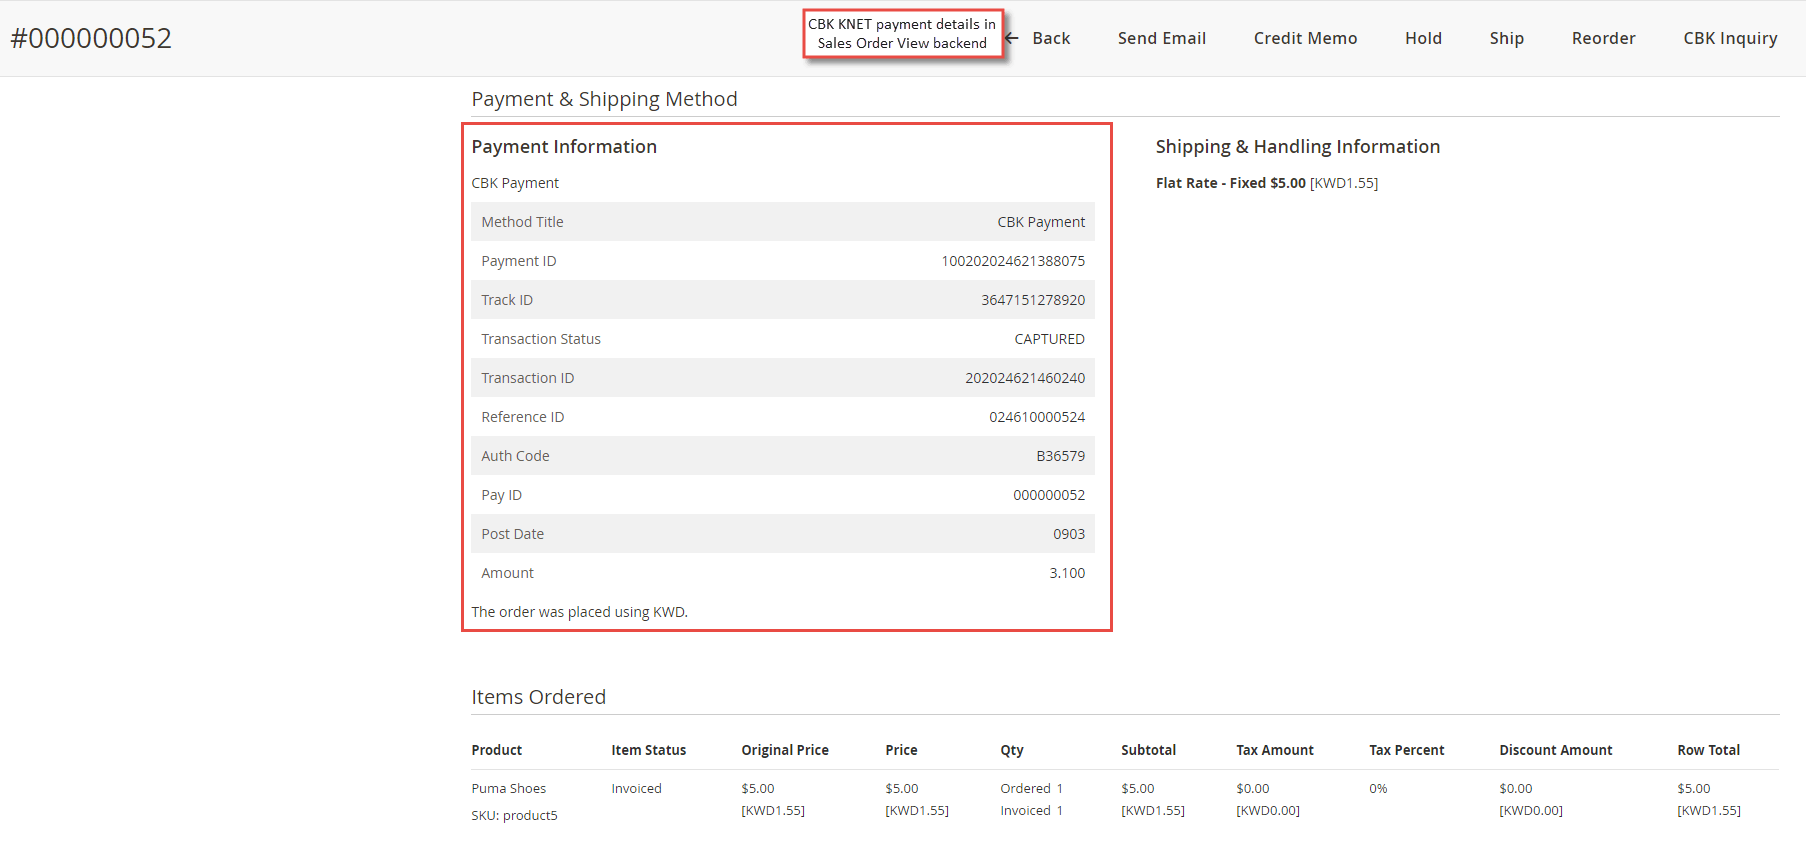Click the Item Status column header

coord(648,750)
